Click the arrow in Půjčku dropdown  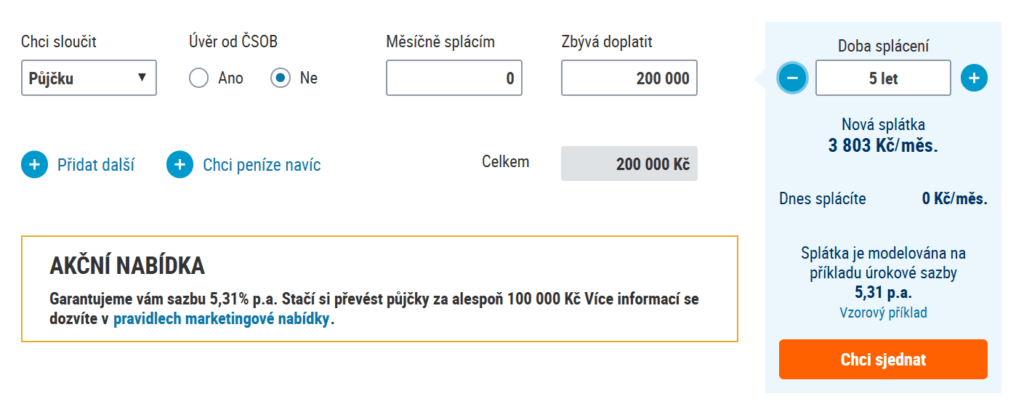coord(142,78)
